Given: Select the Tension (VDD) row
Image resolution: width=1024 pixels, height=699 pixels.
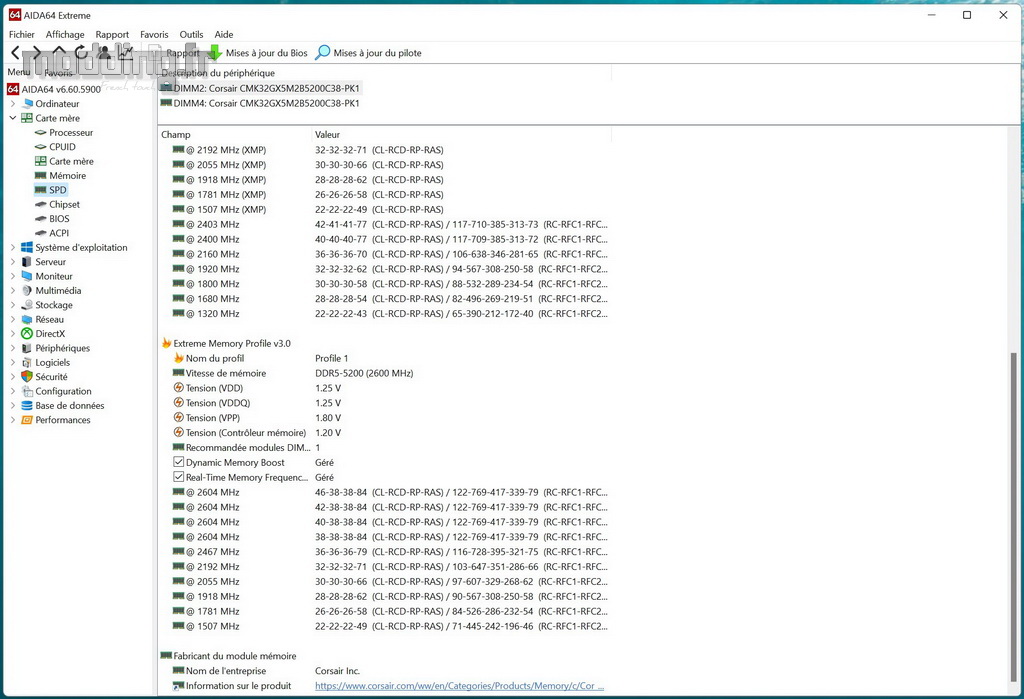Looking at the screenshot, I should 385,388.
